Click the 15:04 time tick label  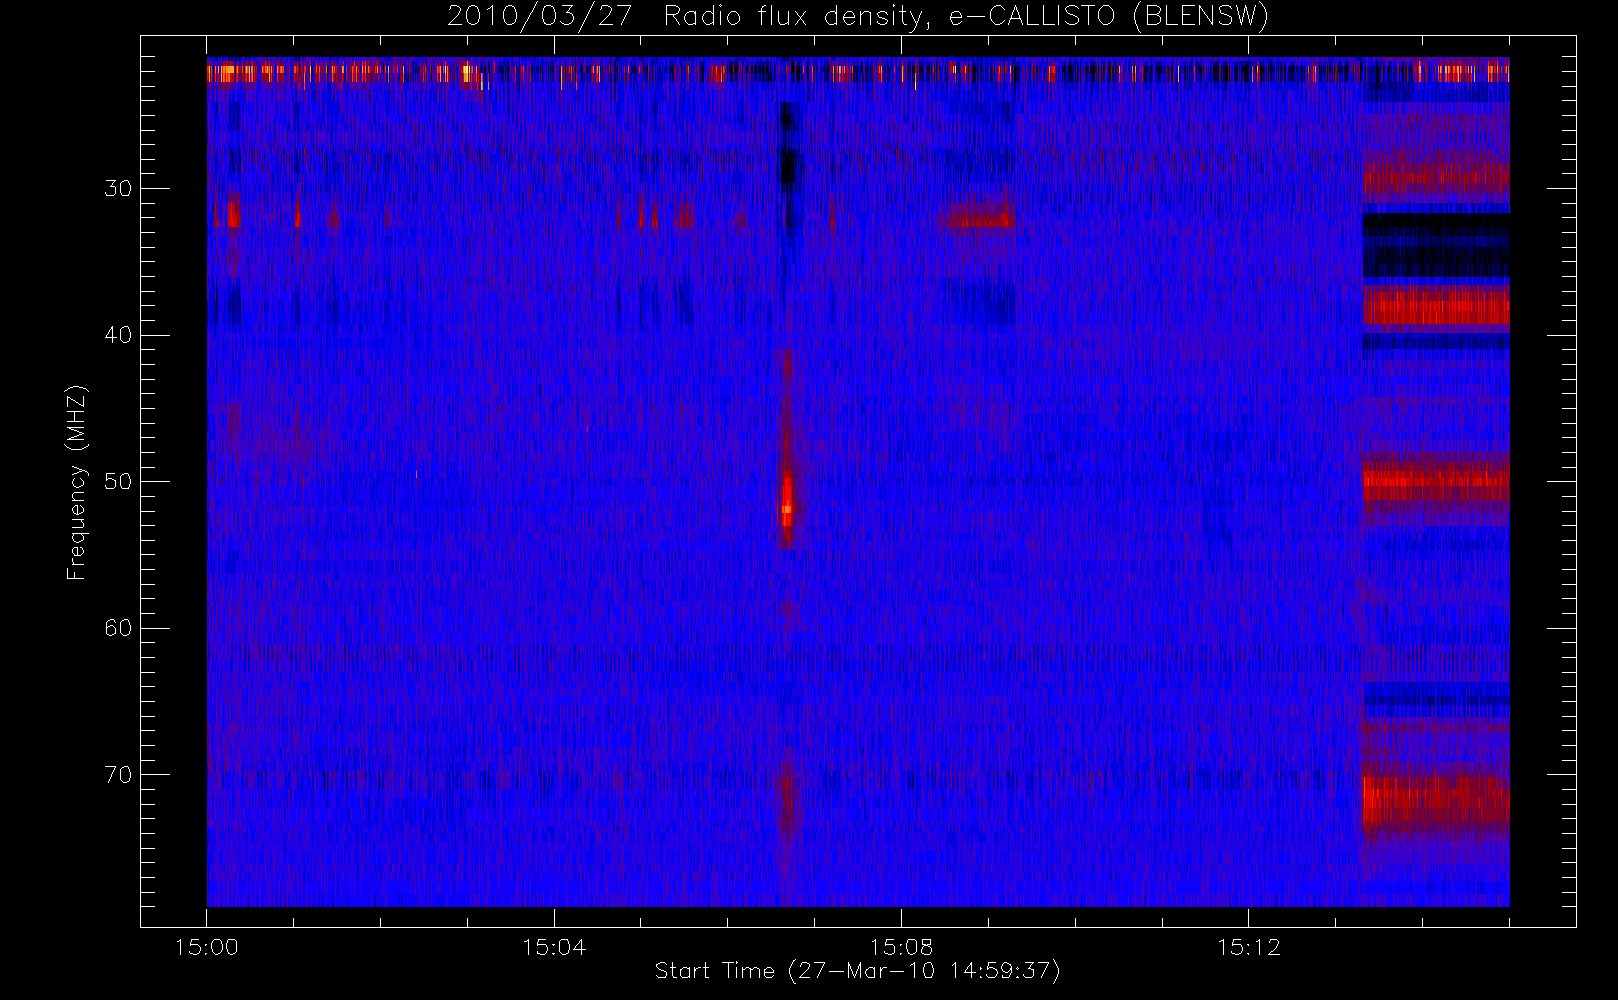[x=554, y=947]
